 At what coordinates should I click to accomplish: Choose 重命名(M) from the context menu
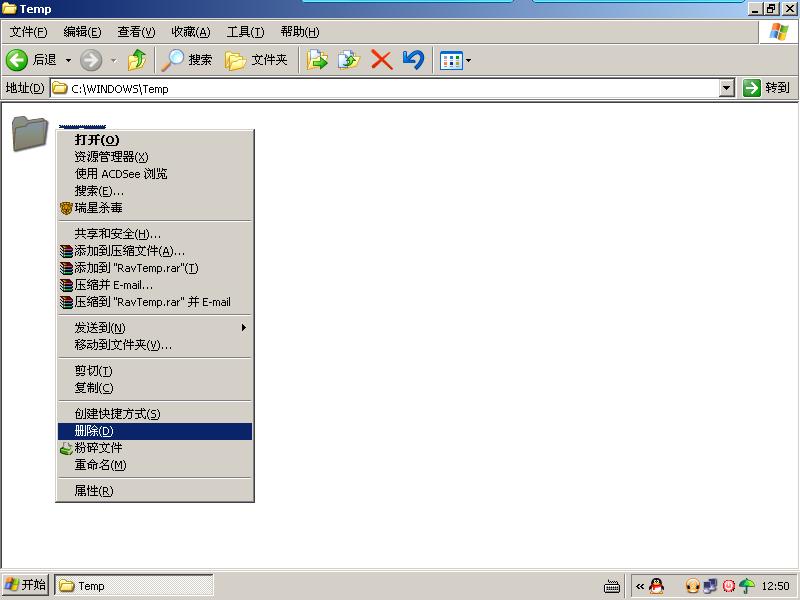point(100,465)
